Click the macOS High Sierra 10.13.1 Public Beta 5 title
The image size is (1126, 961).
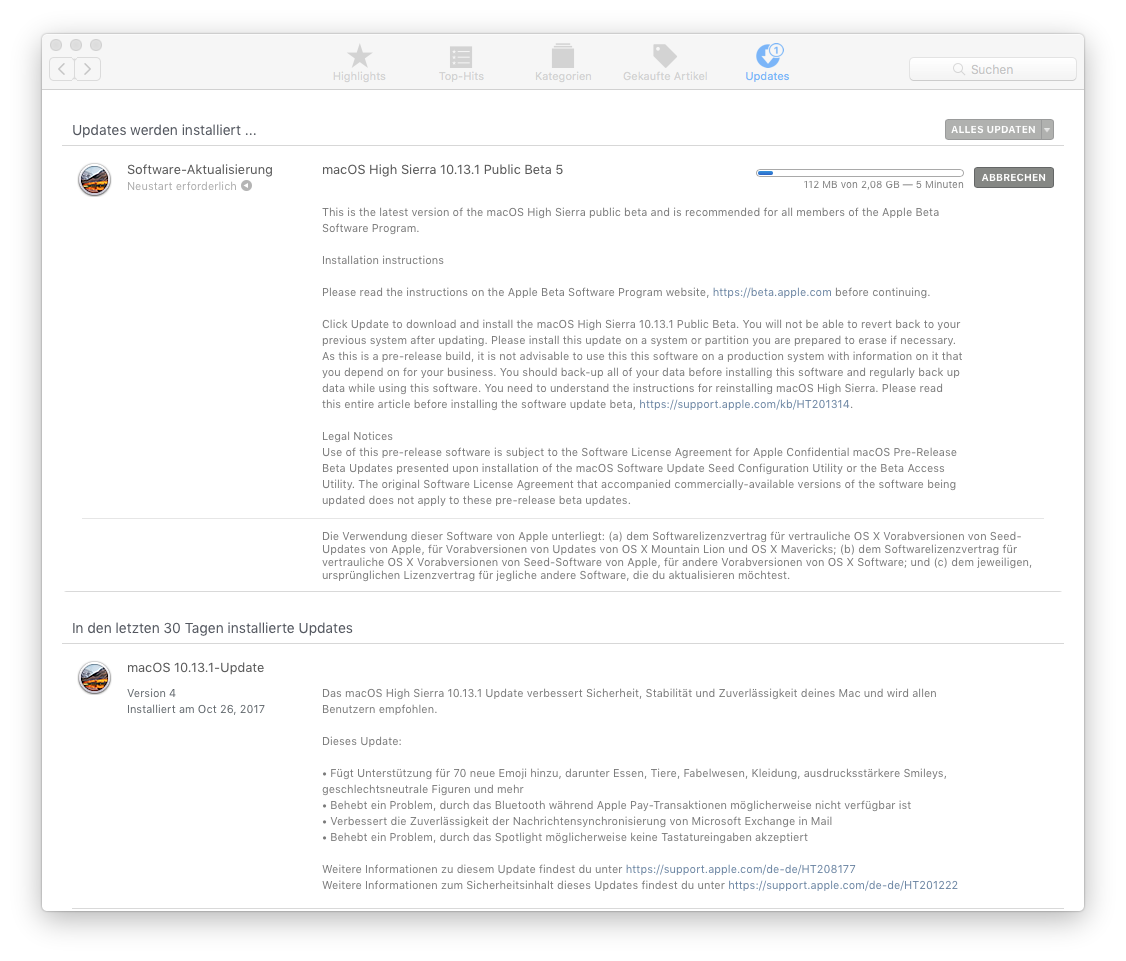(x=442, y=170)
